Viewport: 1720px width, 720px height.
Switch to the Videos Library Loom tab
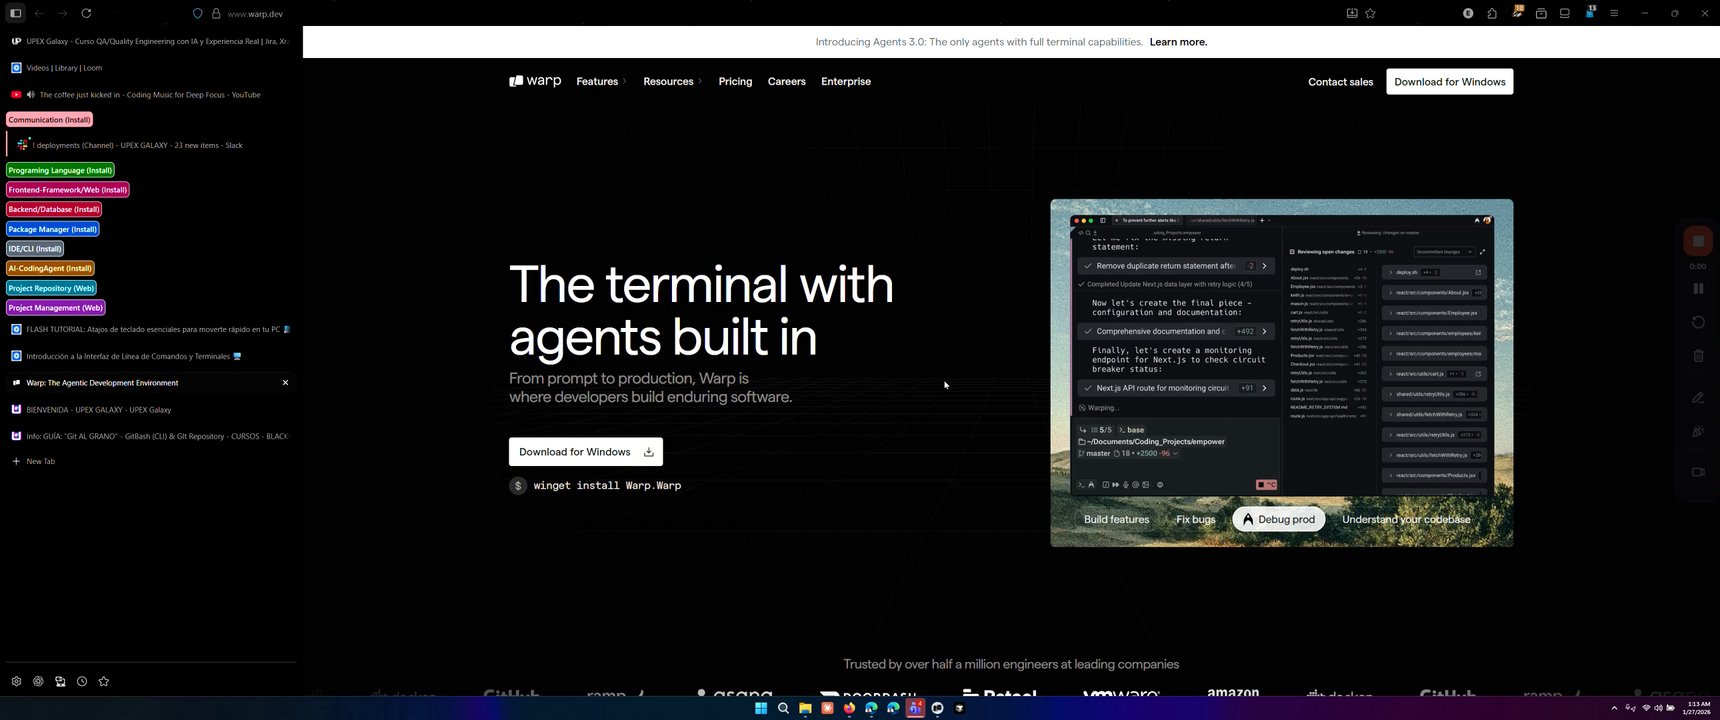pyautogui.click(x=150, y=68)
